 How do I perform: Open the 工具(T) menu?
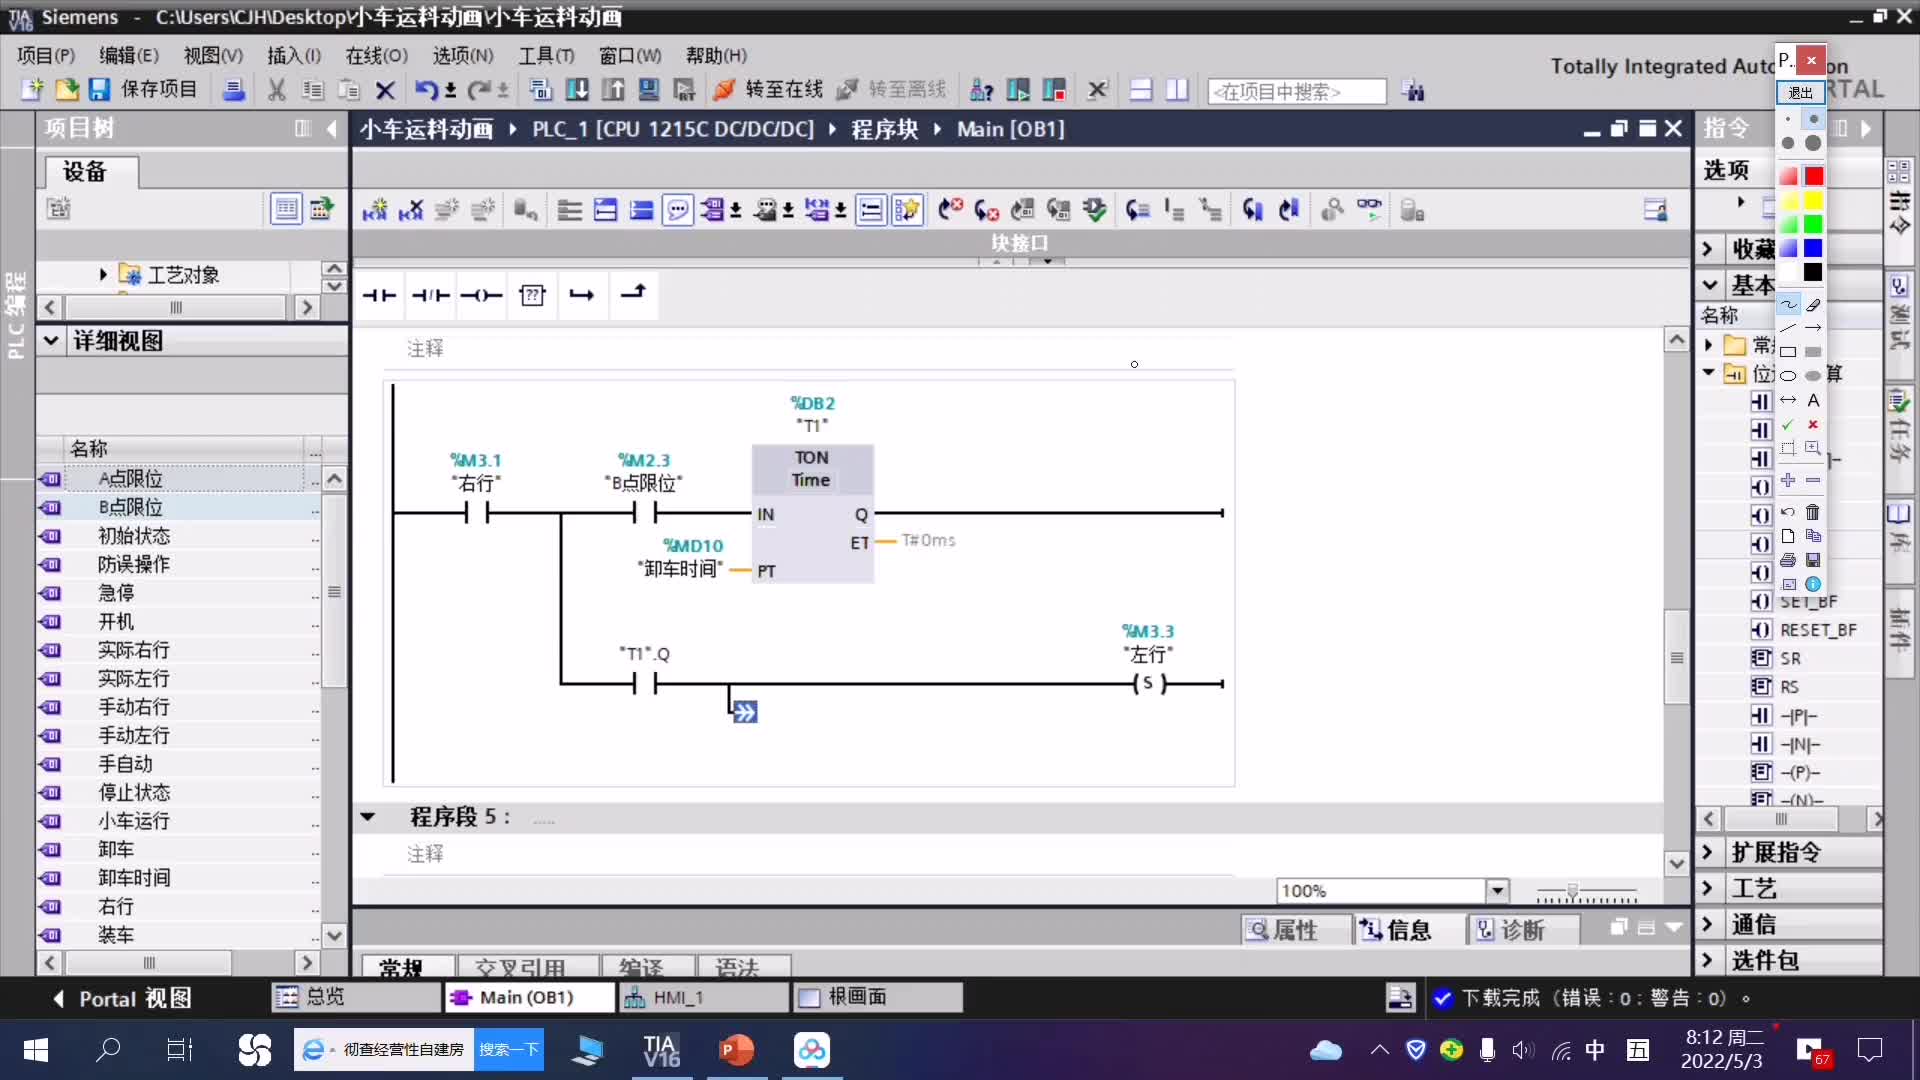pyautogui.click(x=546, y=56)
